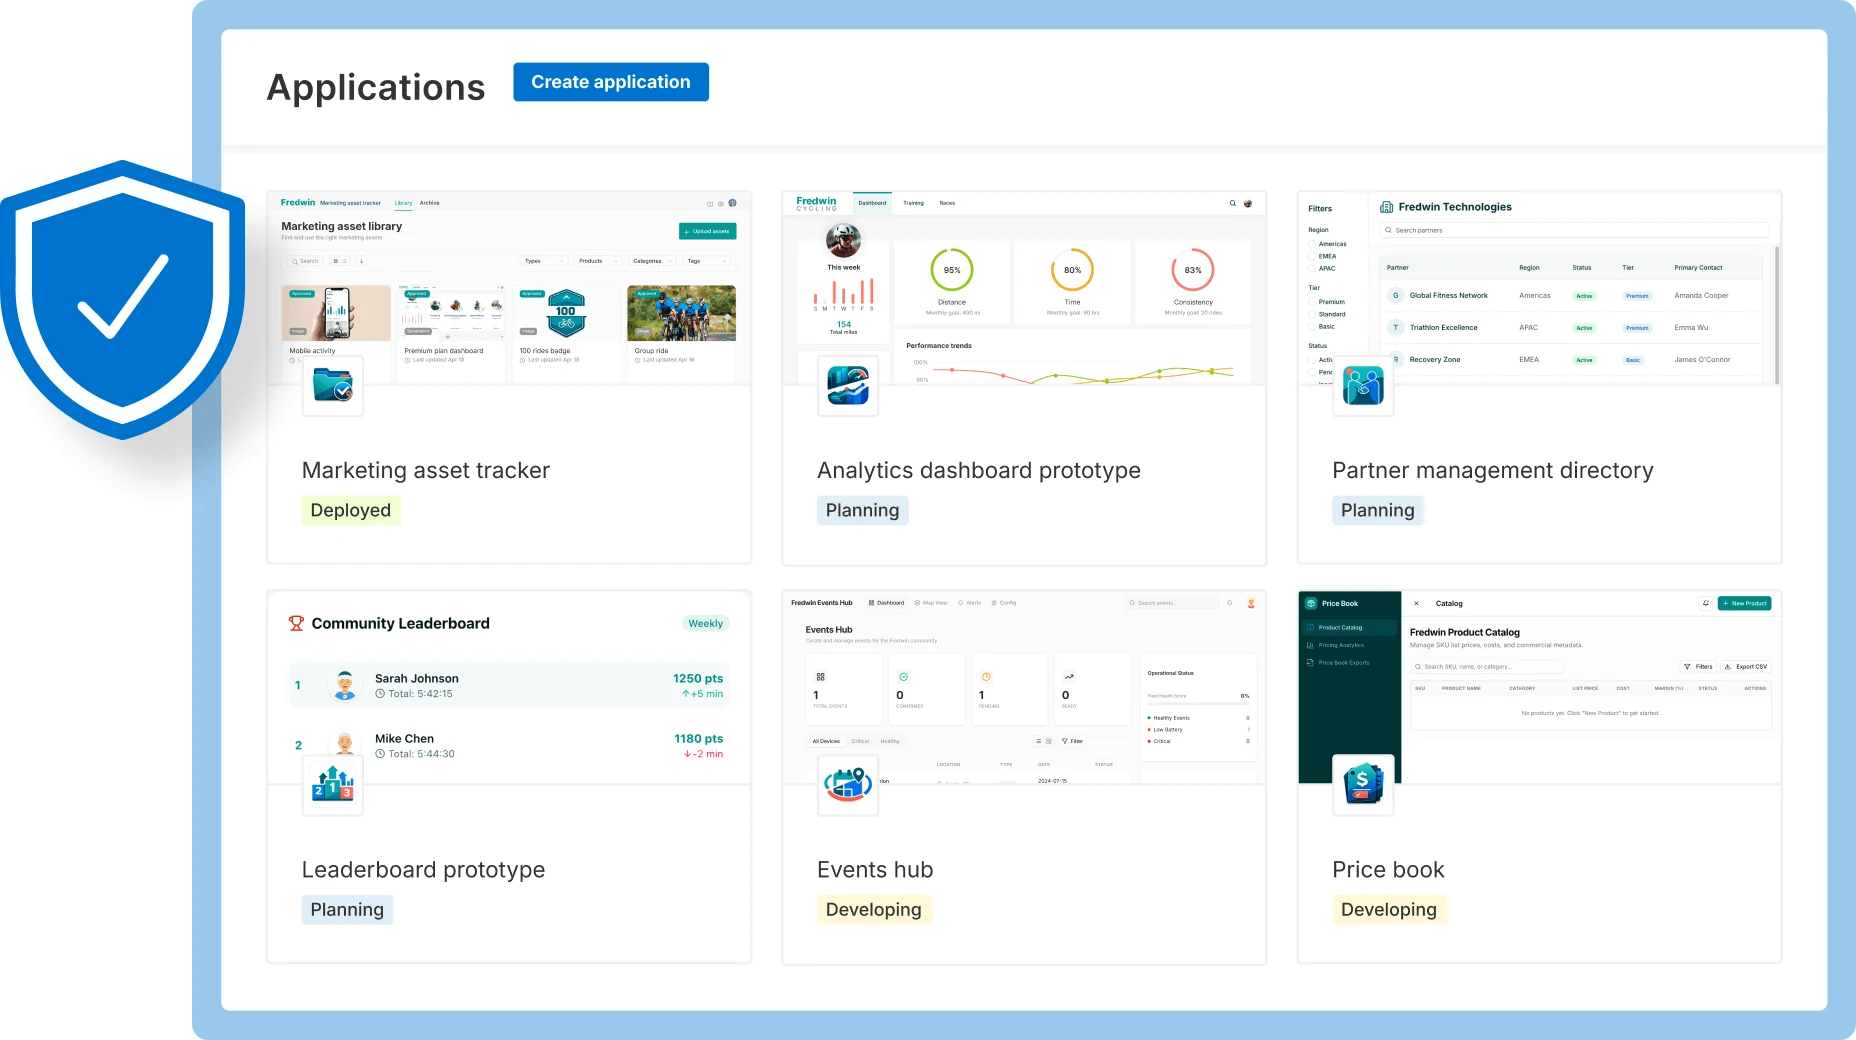Open the Tags dropdown in asset library
Image resolution: width=1856 pixels, height=1040 pixels.
tap(707, 261)
